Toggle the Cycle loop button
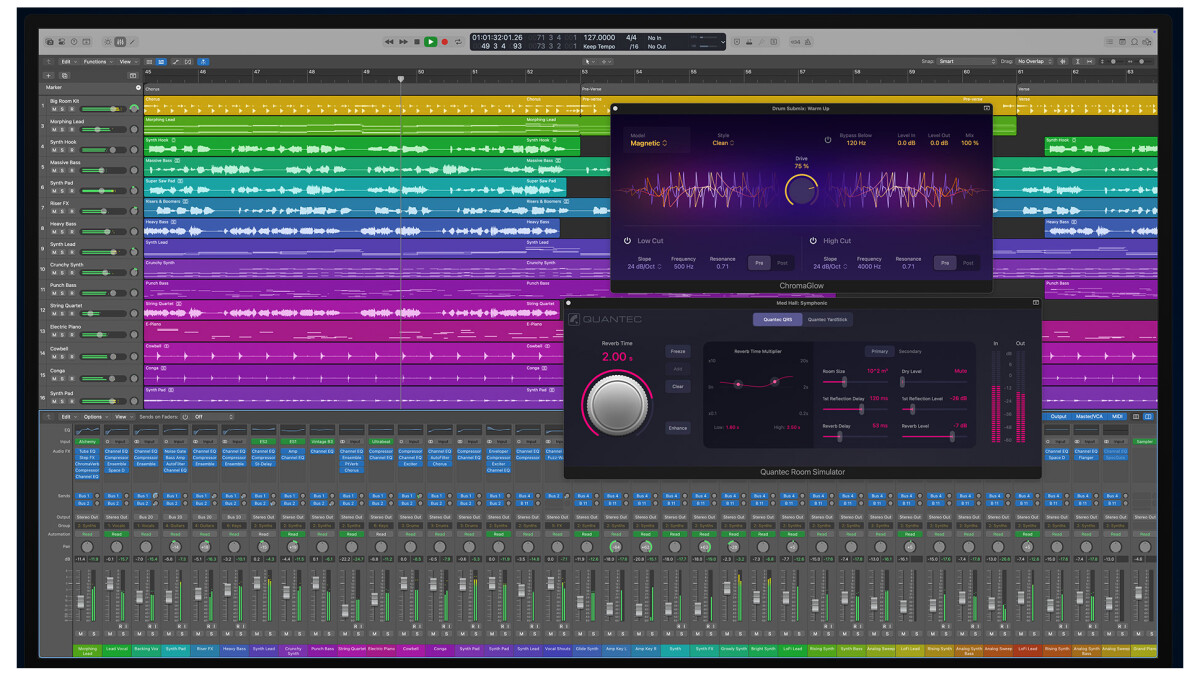 (x=458, y=42)
